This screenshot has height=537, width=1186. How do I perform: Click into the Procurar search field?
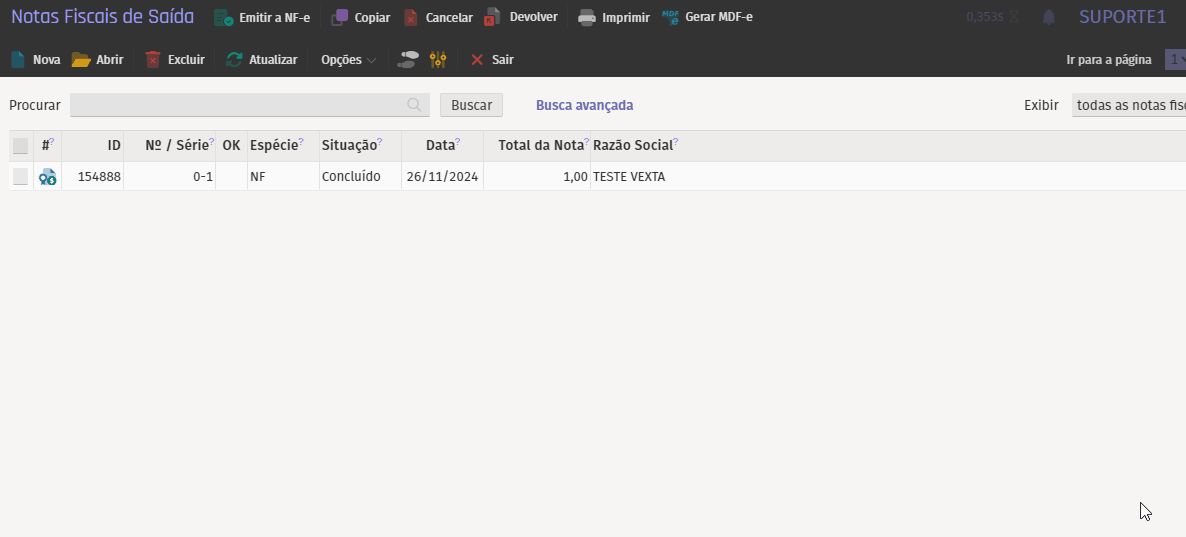(240, 105)
